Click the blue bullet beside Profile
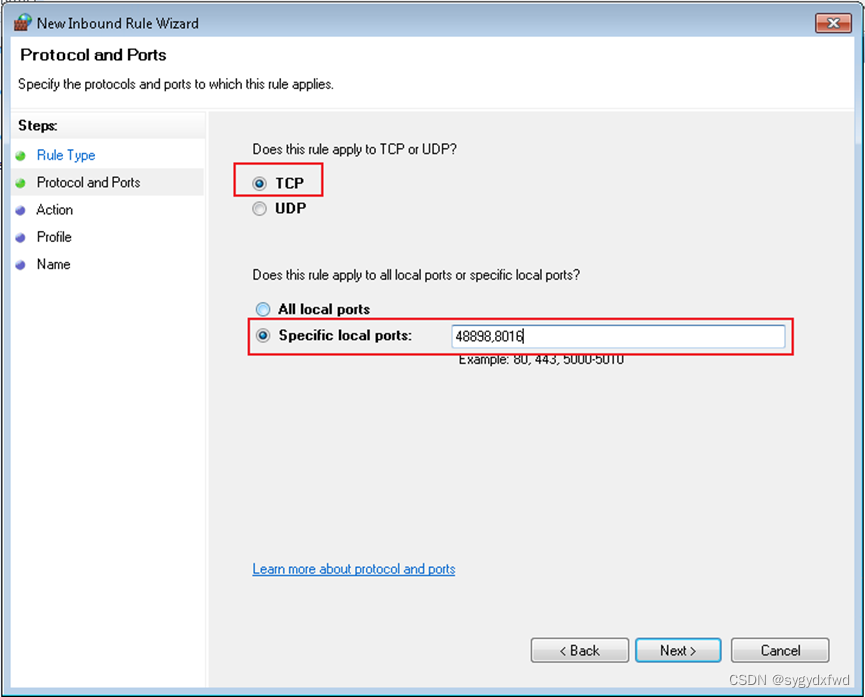This screenshot has height=697, width=865. pos(21,238)
